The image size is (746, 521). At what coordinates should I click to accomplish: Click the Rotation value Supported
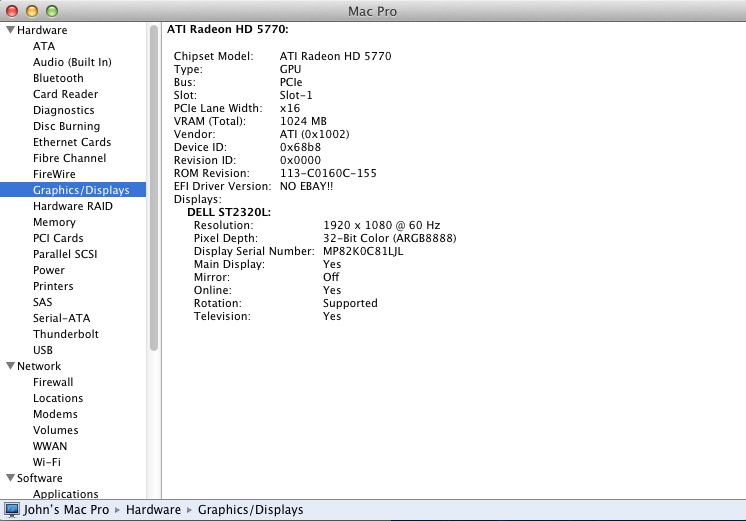[x=350, y=303]
